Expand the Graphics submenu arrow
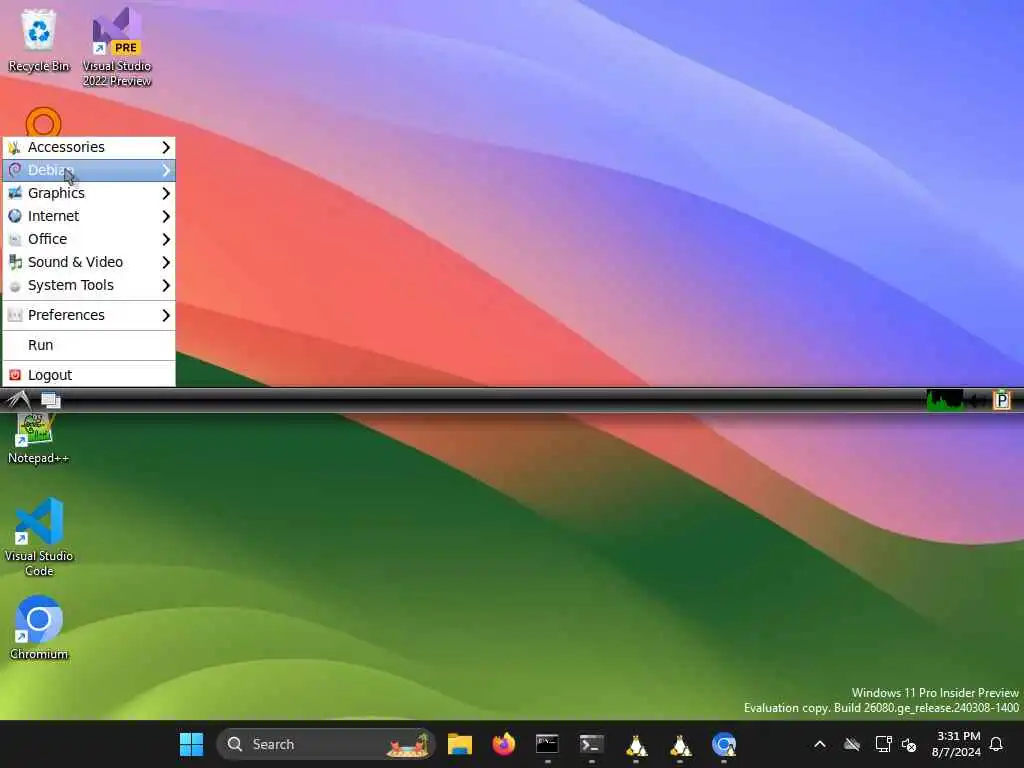Image resolution: width=1024 pixels, height=768 pixels. 166,193
